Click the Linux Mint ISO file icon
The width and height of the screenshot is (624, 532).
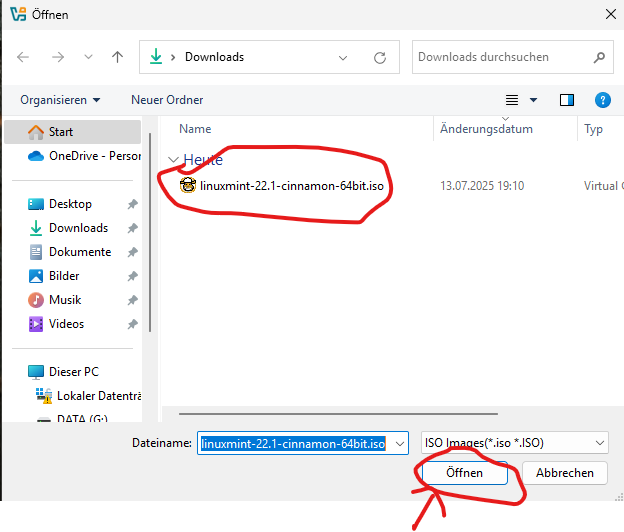click(188, 185)
